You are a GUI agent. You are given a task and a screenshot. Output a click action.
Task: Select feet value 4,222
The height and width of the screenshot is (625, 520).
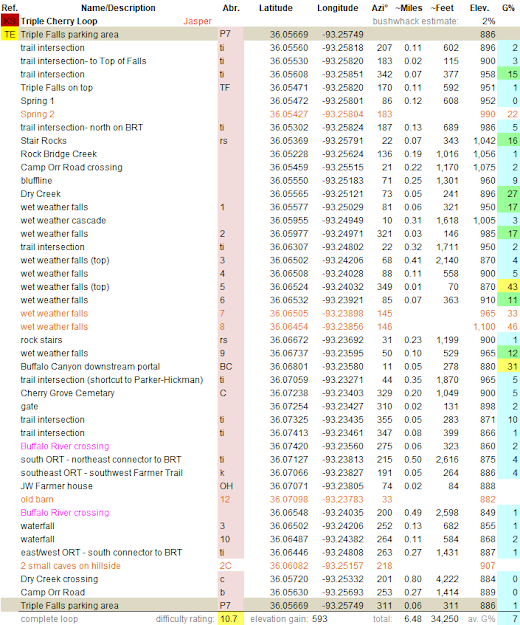pyautogui.click(x=447, y=579)
